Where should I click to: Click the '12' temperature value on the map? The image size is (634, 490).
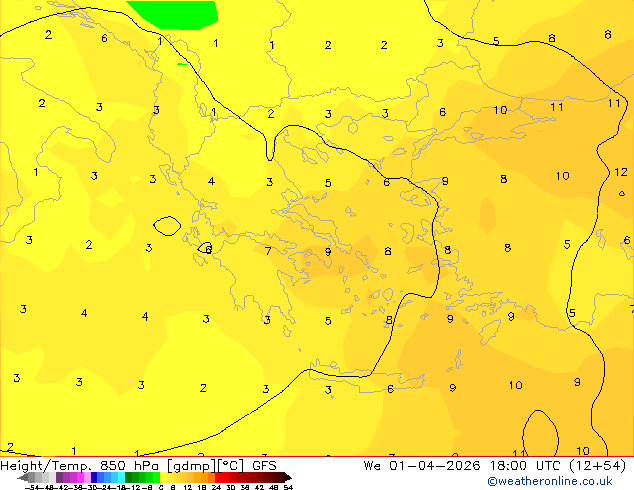(621, 172)
